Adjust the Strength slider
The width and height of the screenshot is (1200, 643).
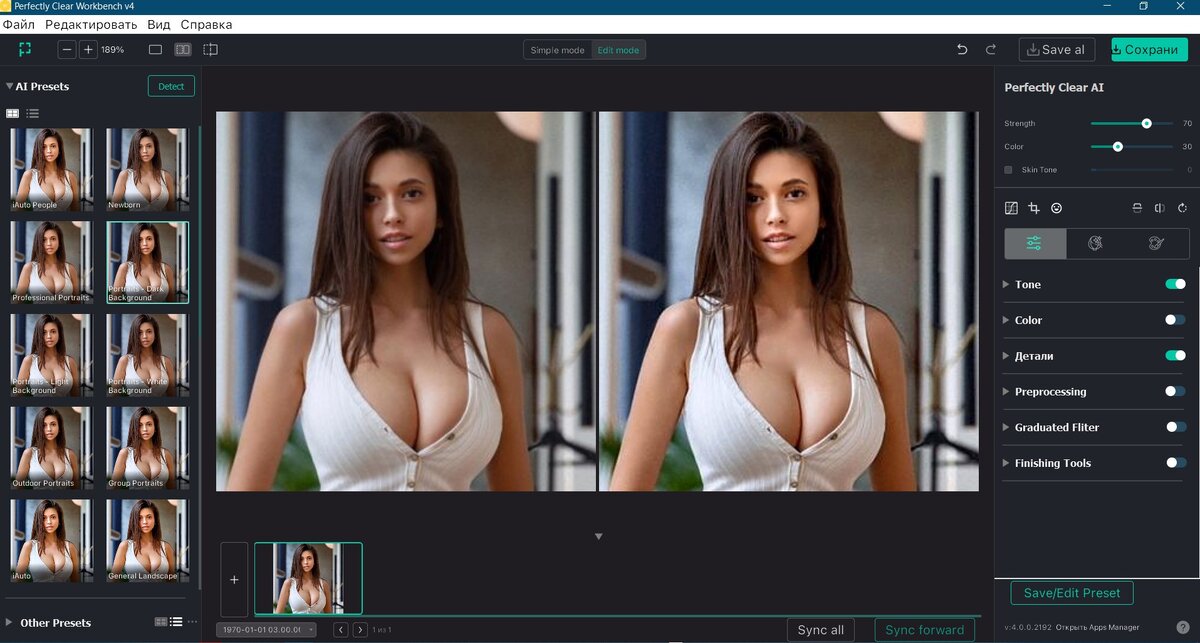(x=1132, y=123)
